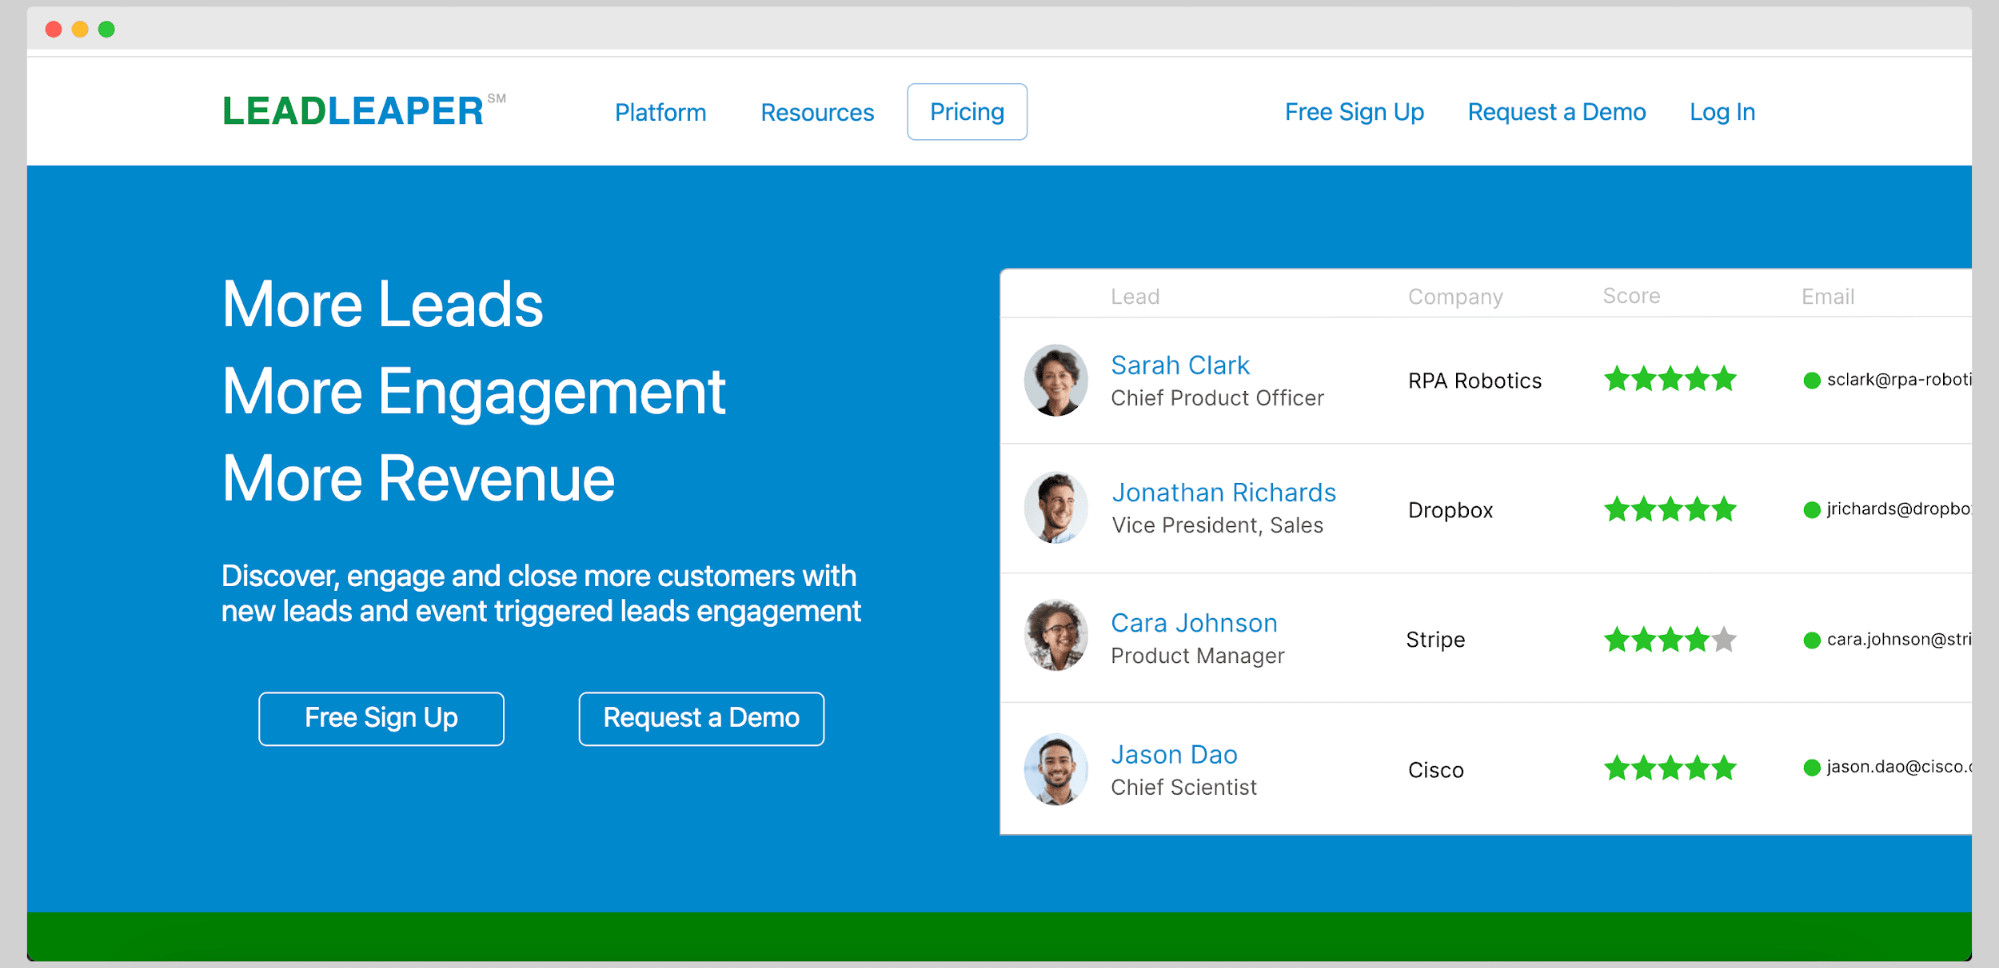Screen dimensions: 1999x969
Task: Click the green macOS maximize window button
Action: 107,29
